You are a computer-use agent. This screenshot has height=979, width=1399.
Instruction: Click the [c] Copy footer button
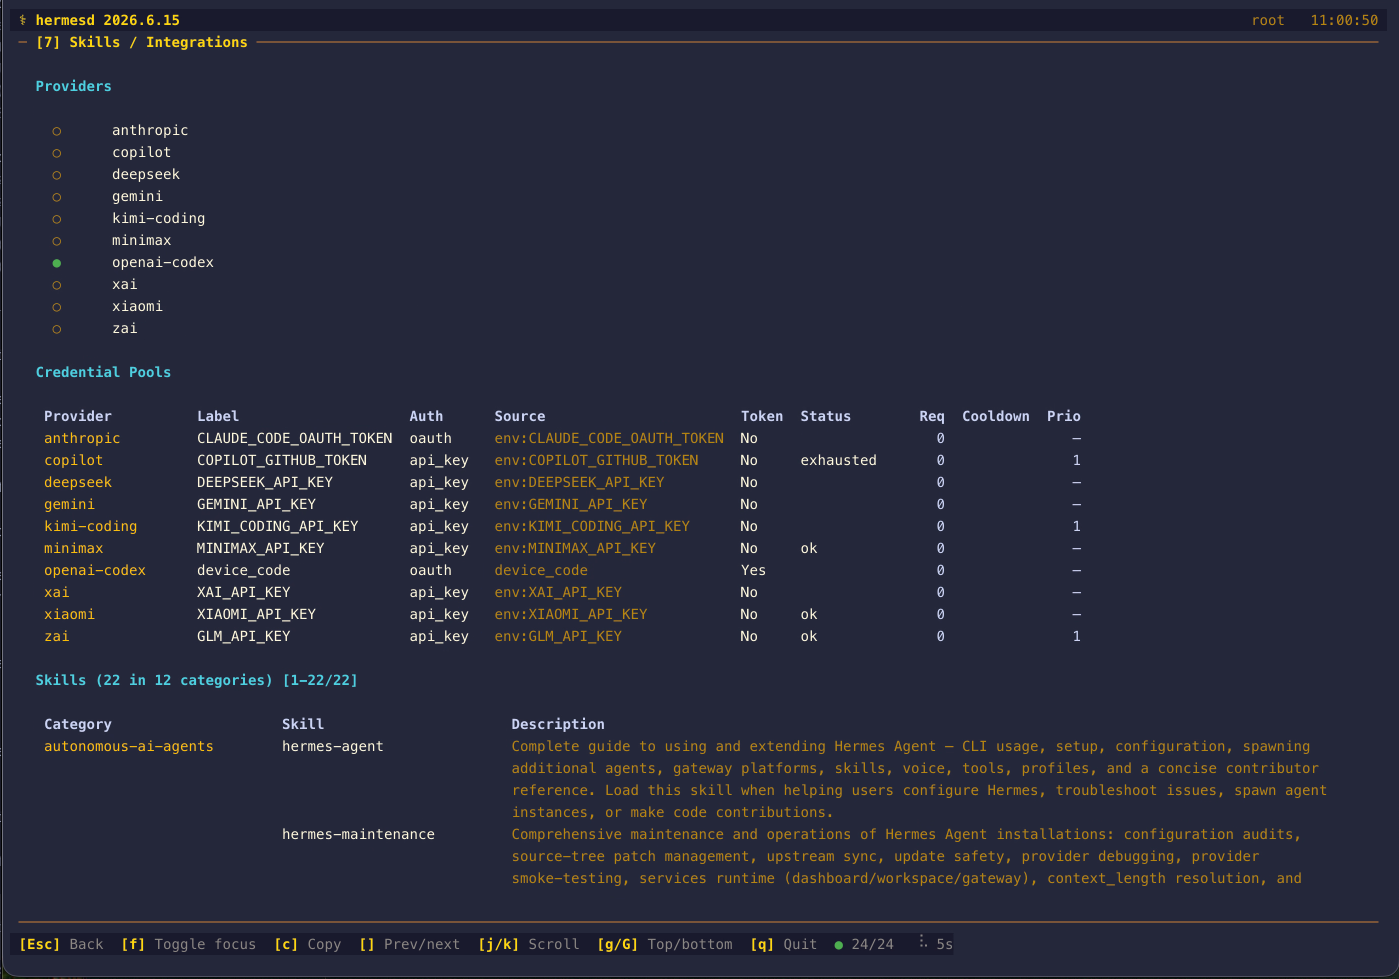pyautogui.click(x=308, y=944)
